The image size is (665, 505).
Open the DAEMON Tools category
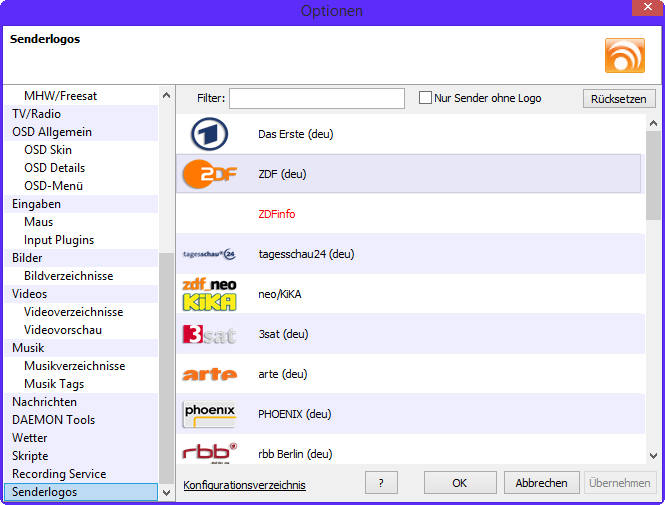pos(53,420)
